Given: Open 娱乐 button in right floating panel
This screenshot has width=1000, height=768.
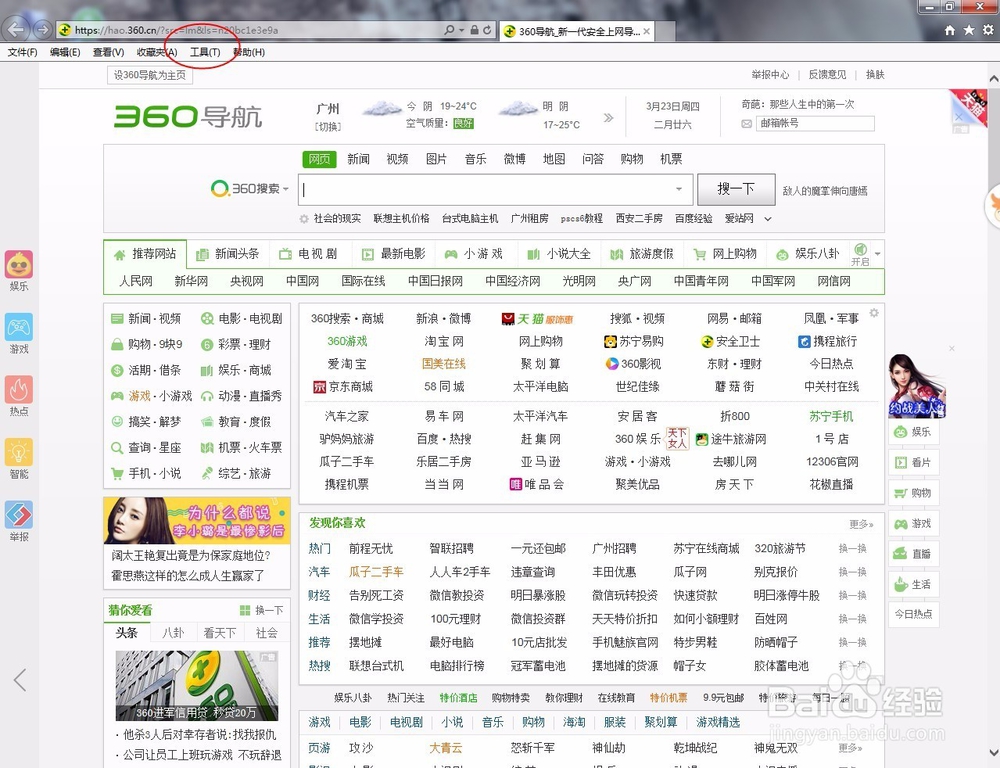Looking at the screenshot, I should pyautogui.click(x=913, y=432).
